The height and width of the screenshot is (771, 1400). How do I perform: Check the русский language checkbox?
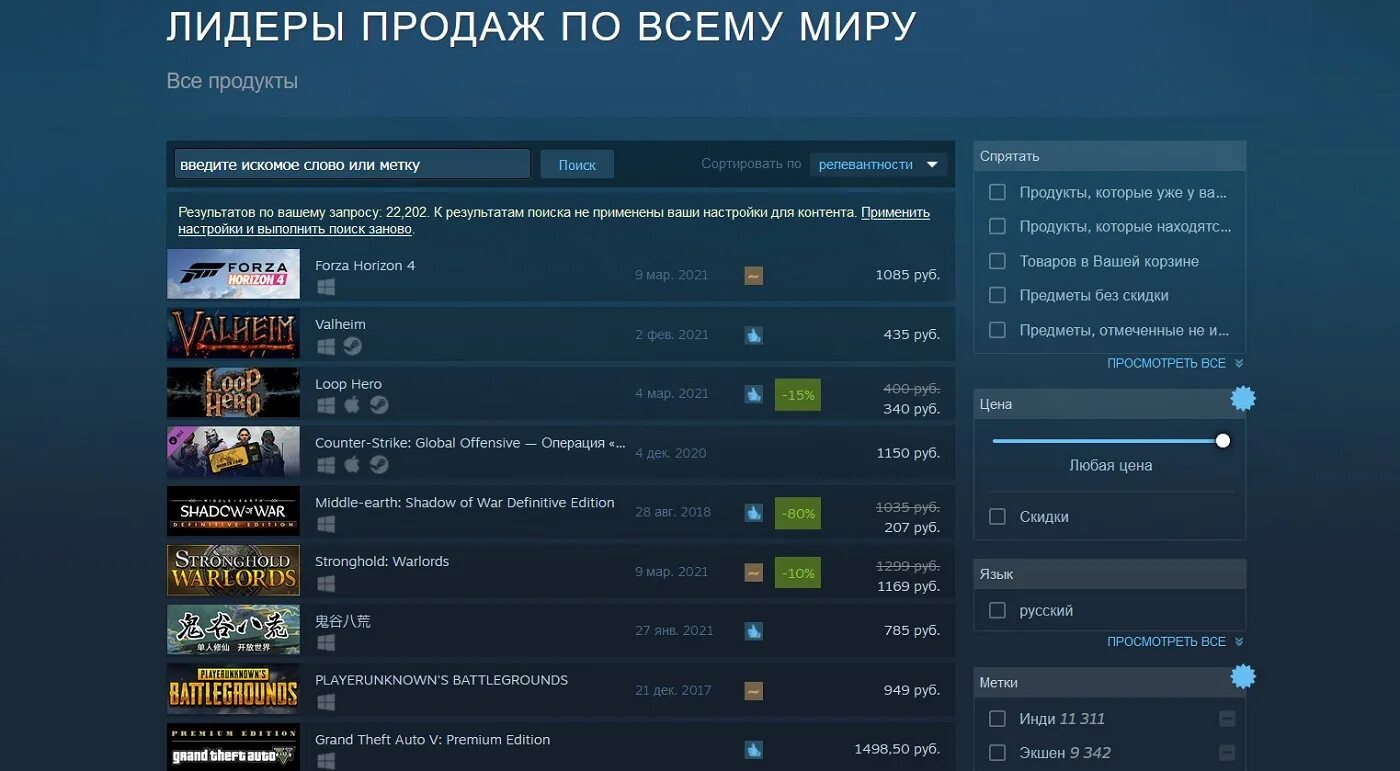pyautogui.click(x=997, y=610)
